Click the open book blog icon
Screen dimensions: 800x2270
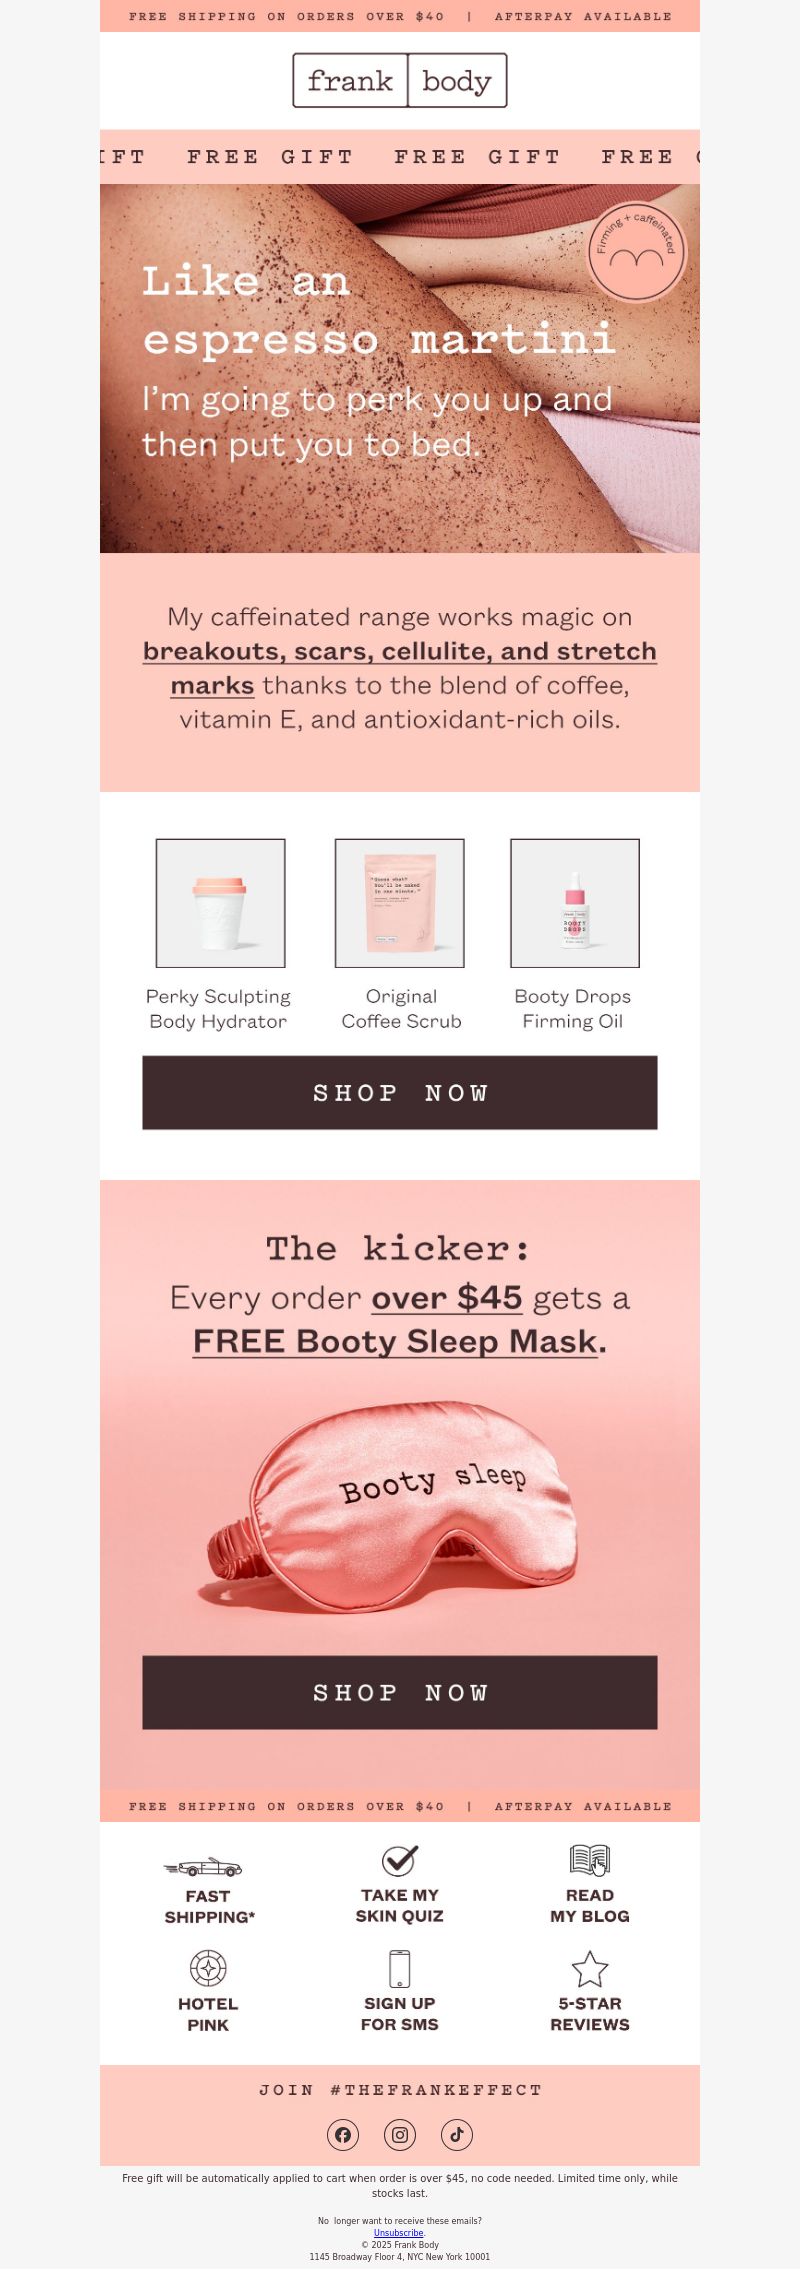pos(590,1860)
